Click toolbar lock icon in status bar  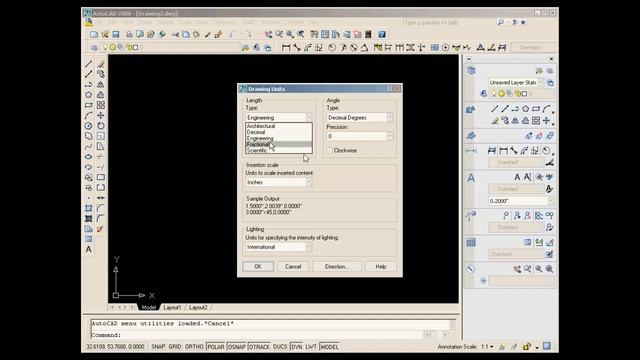click(x=527, y=347)
